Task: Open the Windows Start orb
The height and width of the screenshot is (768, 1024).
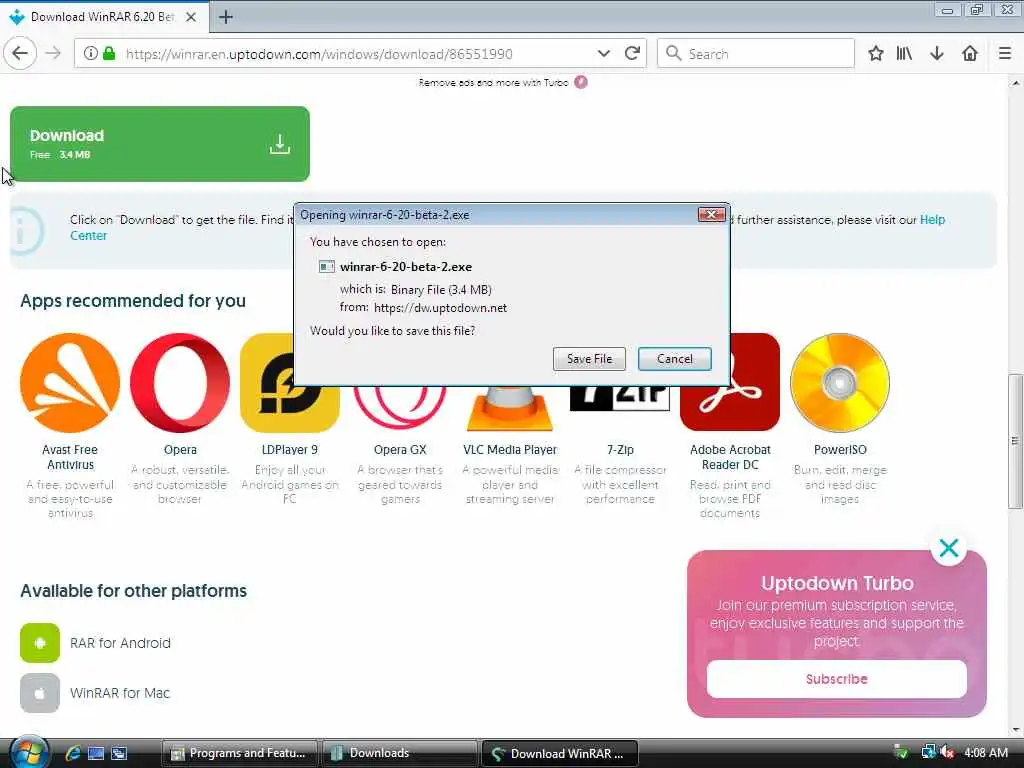Action: click(29, 752)
